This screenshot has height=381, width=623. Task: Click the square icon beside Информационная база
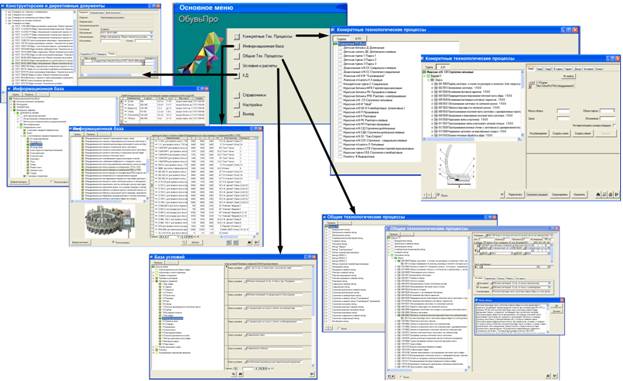(237, 46)
